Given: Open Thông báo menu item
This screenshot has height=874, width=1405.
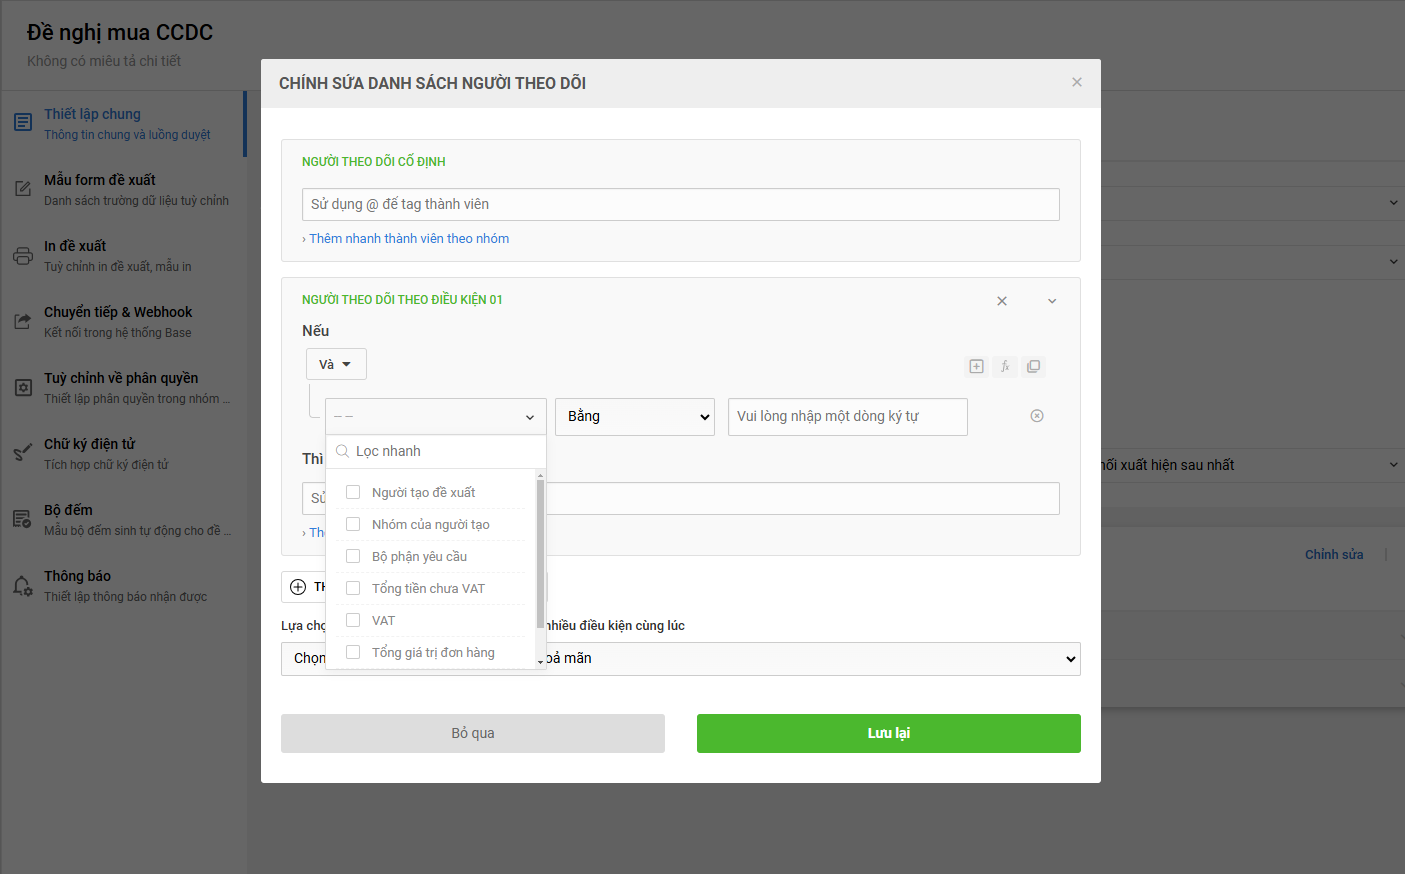Looking at the screenshot, I should [x=123, y=586].
